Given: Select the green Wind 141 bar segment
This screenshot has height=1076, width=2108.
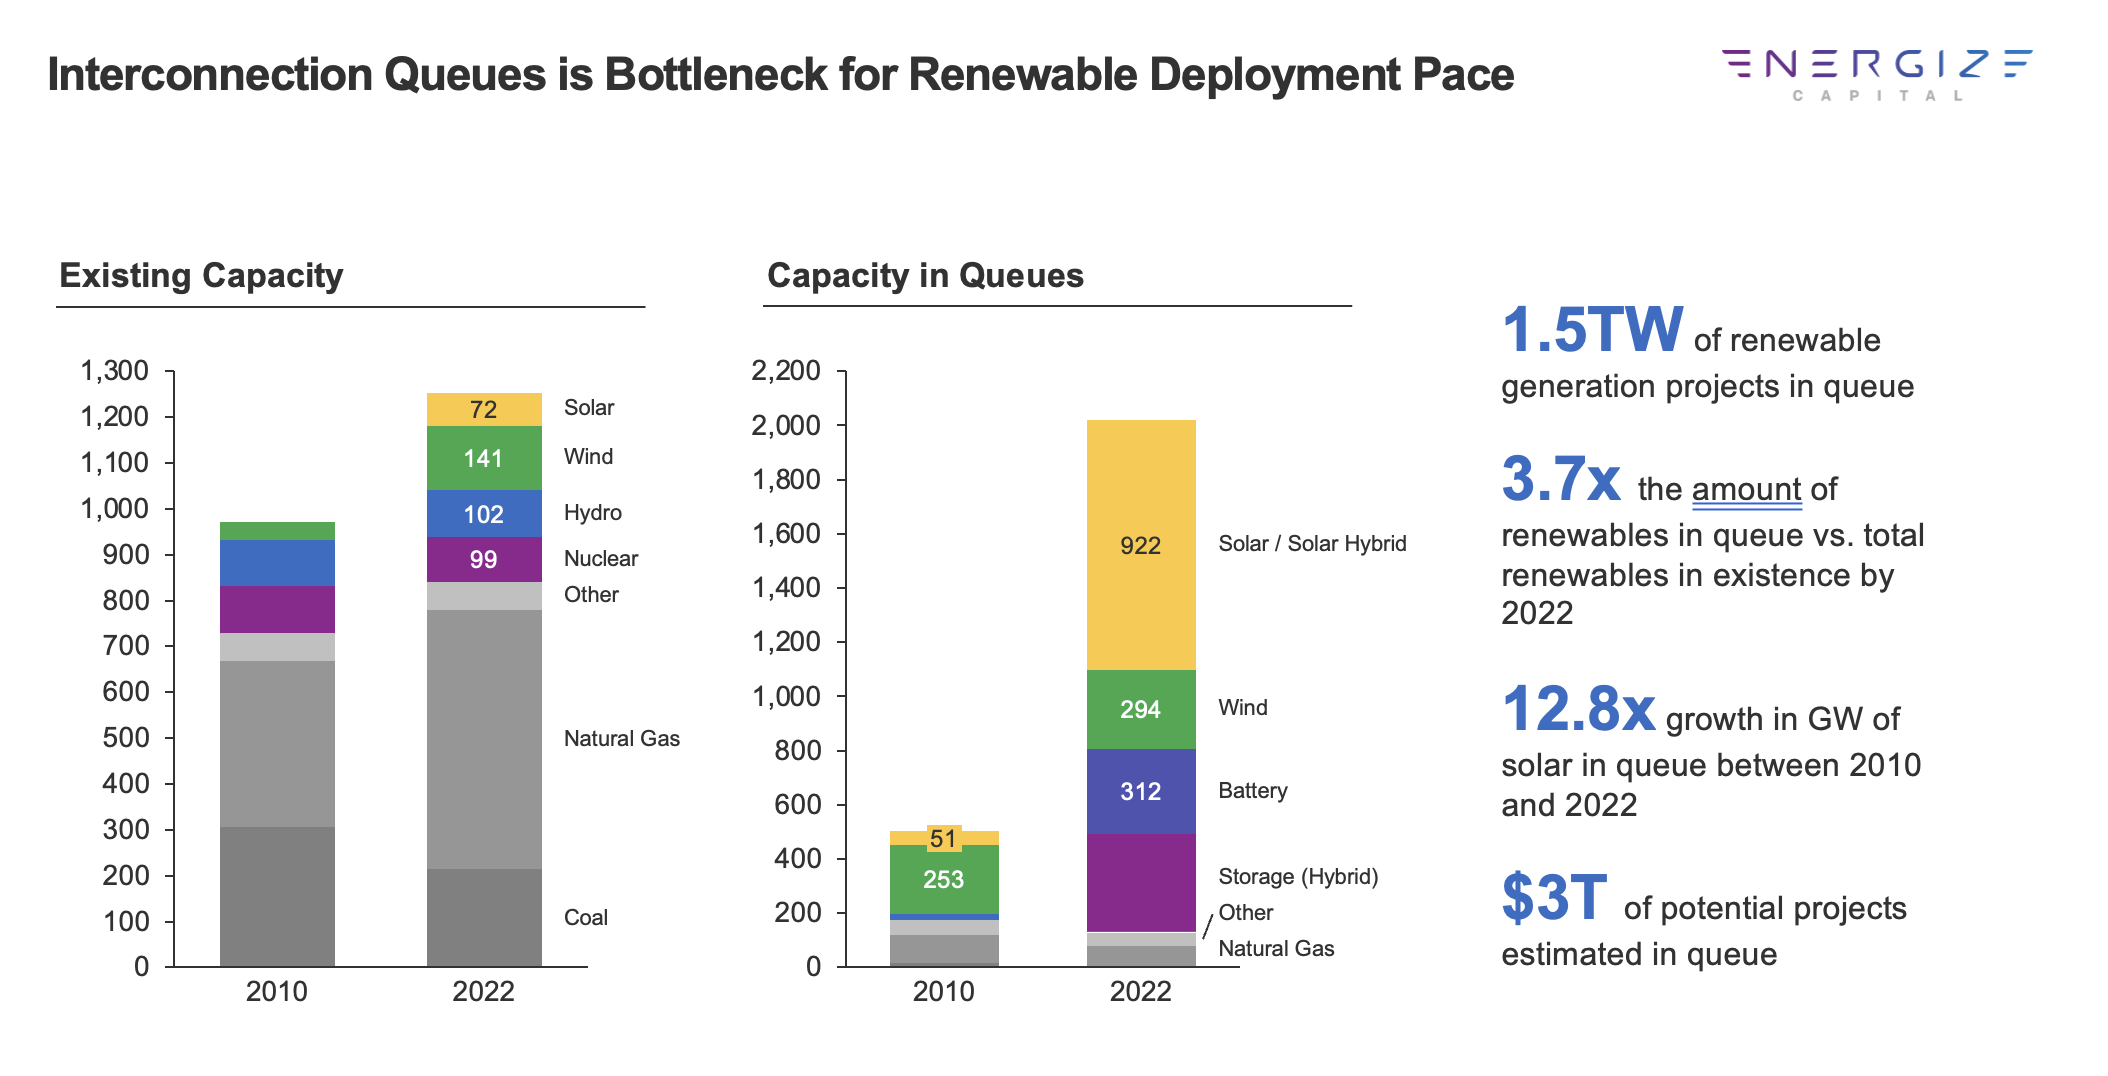Looking at the screenshot, I should pos(483,458).
